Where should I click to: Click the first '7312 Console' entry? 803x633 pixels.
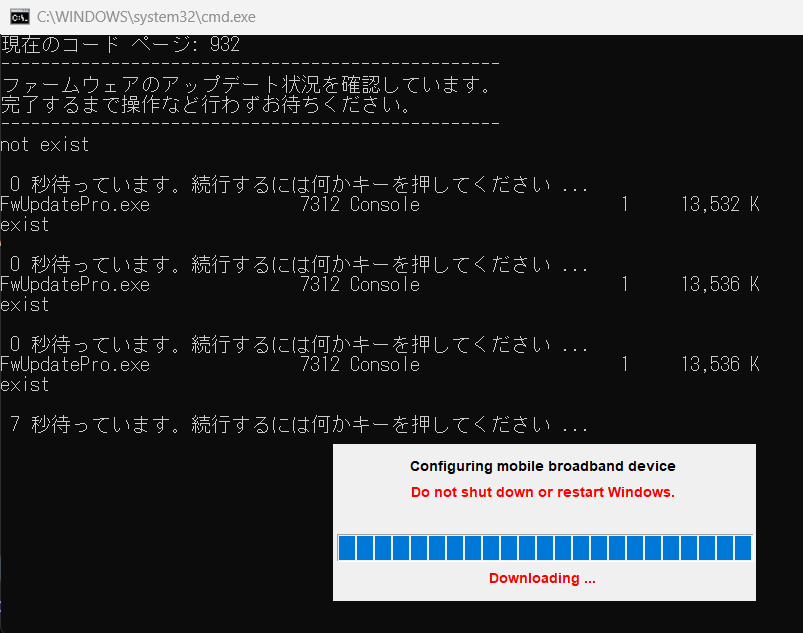pyautogui.click(x=360, y=205)
